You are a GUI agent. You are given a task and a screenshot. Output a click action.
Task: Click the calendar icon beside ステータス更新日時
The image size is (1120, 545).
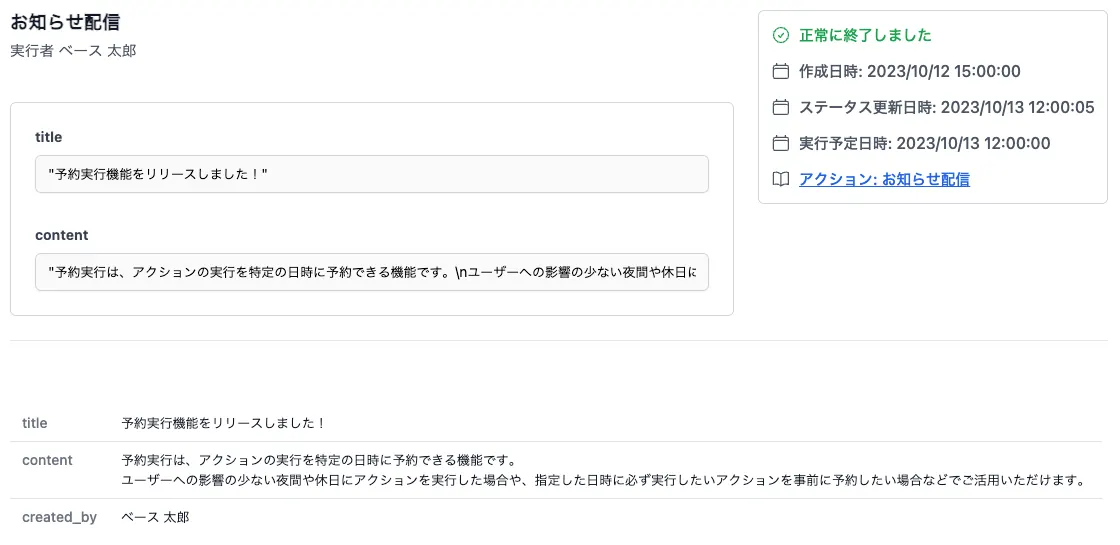pos(781,107)
